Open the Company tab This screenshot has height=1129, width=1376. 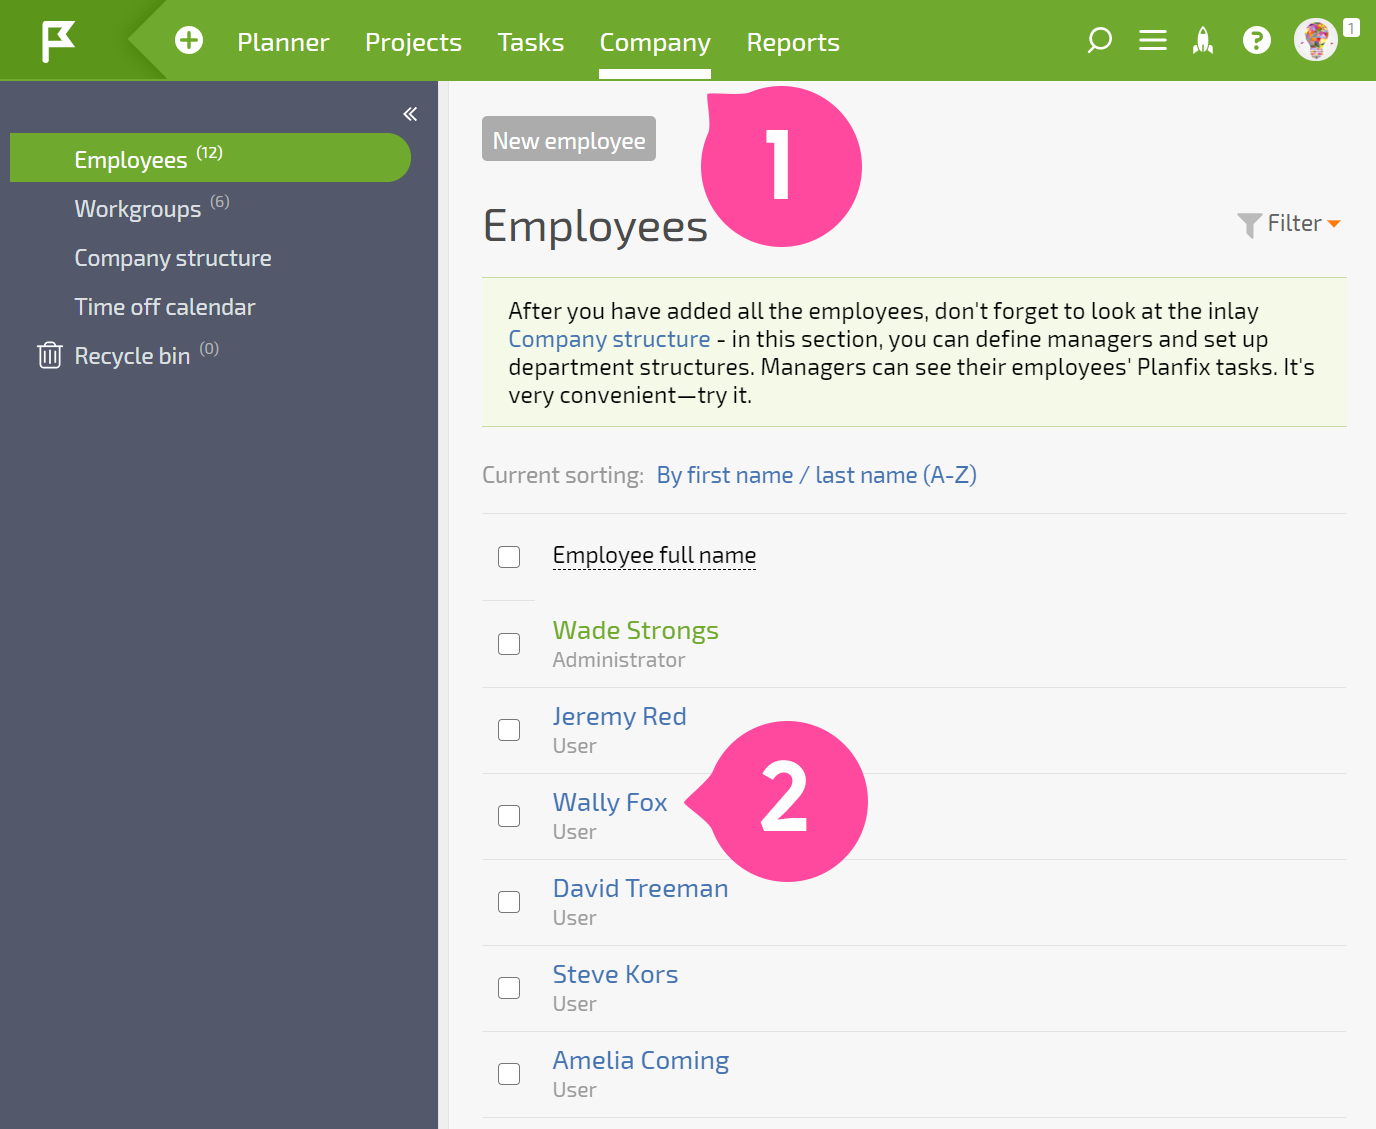point(655,42)
